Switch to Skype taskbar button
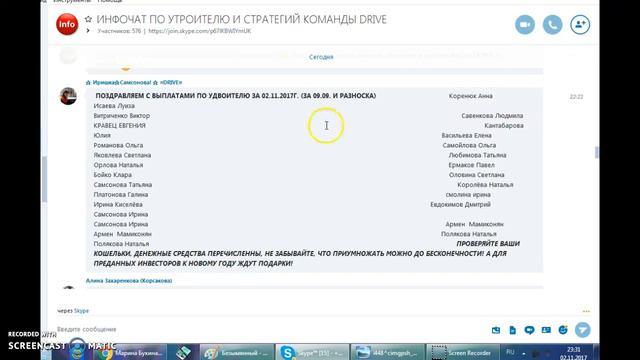Viewport: 640px width, 360px height. pyautogui.click(x=312, y=352)
